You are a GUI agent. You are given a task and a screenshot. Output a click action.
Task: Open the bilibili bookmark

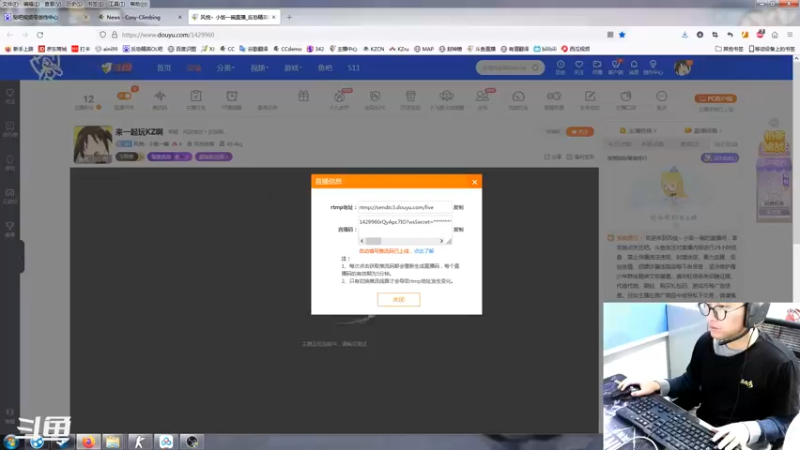pyautogui.click(x=545, y=49)
